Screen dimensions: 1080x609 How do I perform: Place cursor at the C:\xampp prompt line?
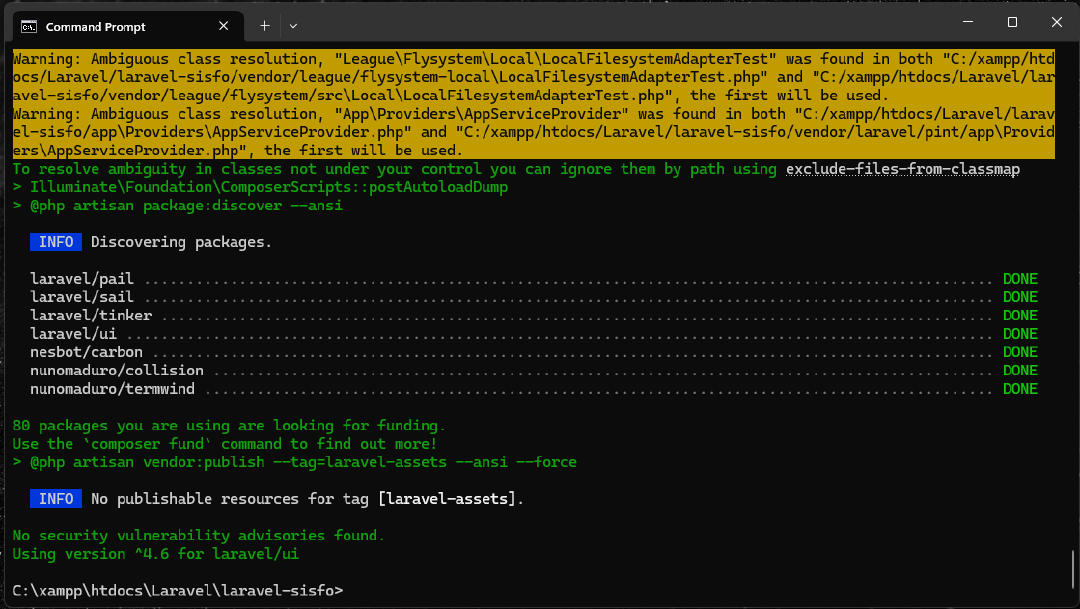click(178, 590)
